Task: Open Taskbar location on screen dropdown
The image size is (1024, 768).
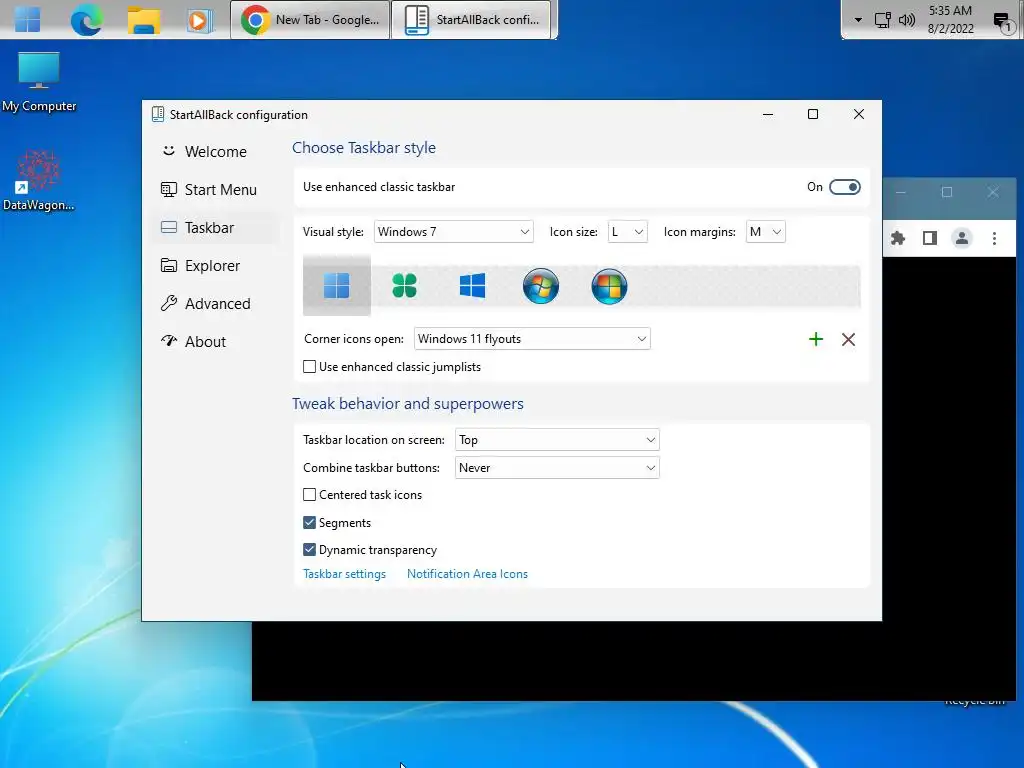Action: coord(557,440)
